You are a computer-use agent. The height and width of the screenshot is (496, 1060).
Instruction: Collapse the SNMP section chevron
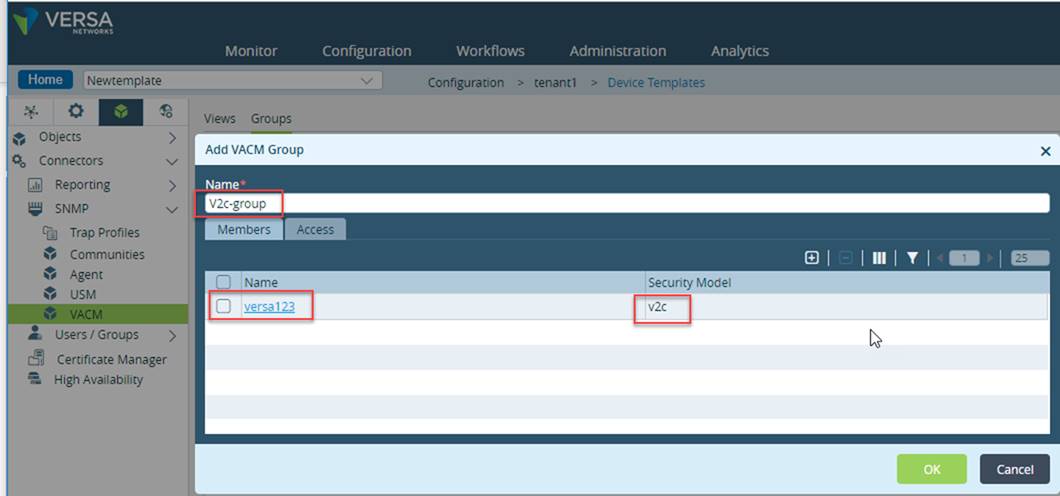[172, 209]
